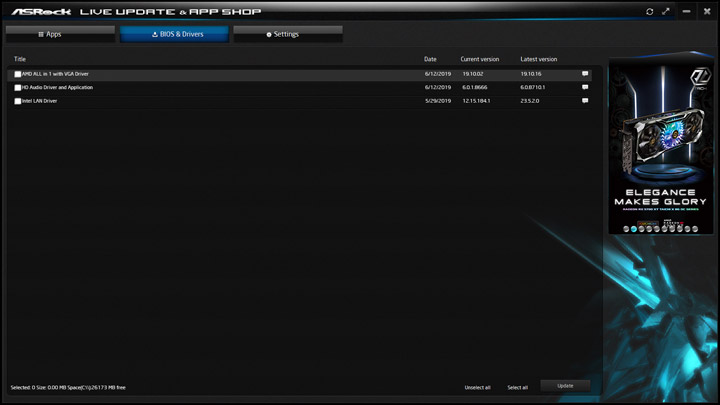Screen dimensions: 720x405
Task: Click Select all link
Action: tap(518, 388)
